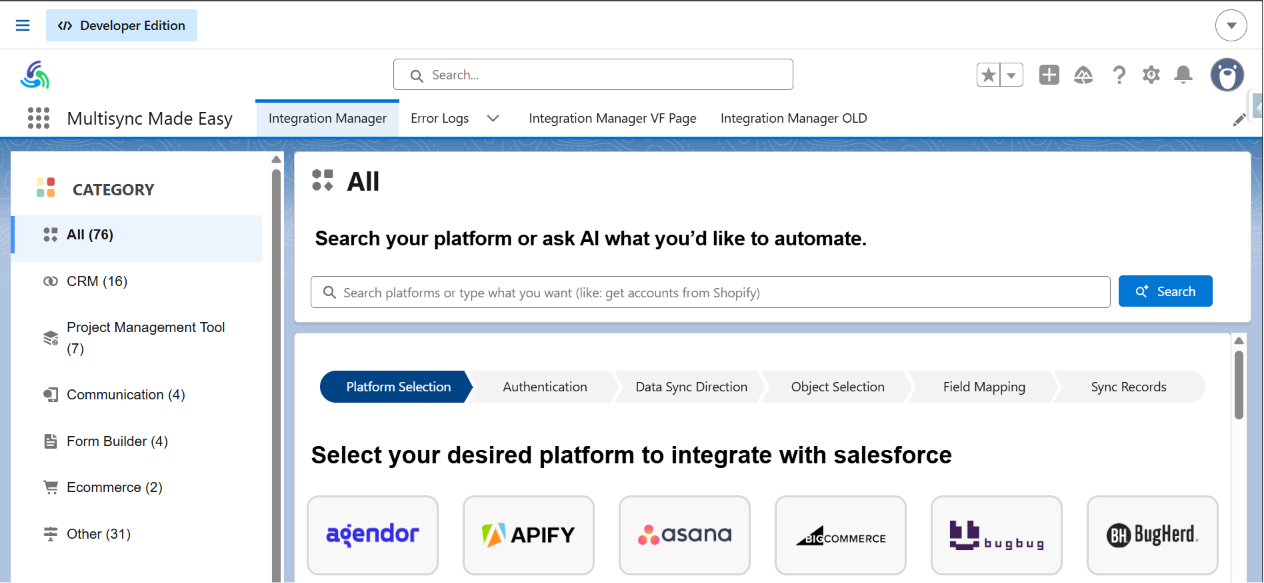Click the Global Actions plus icon
1264x583 pixels.
pyautogui.click(x=1049, y=75)
